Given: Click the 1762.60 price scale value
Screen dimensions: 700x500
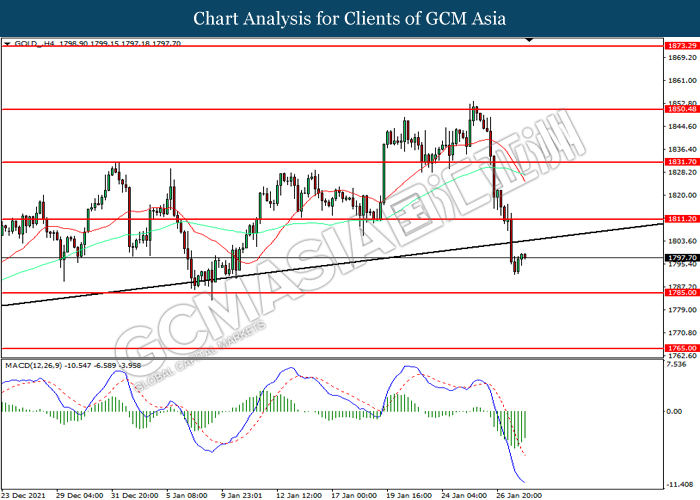Looking at the screenshot, I should click(x=682, y=356).
